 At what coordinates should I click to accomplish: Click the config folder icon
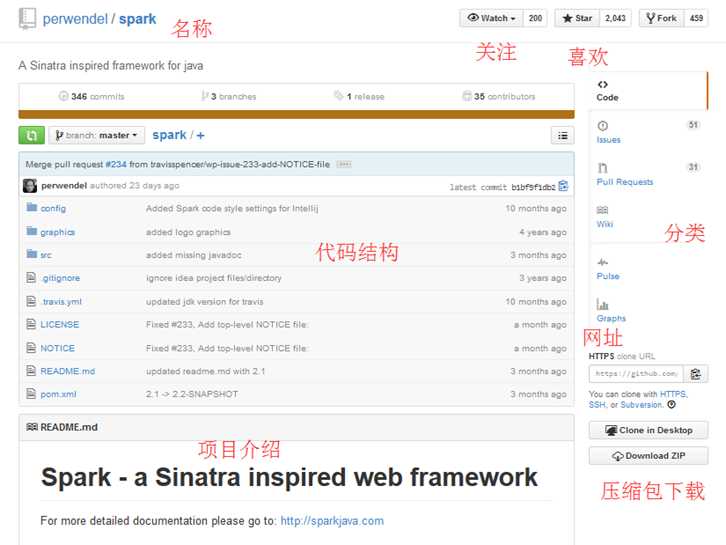coord(31,207)
